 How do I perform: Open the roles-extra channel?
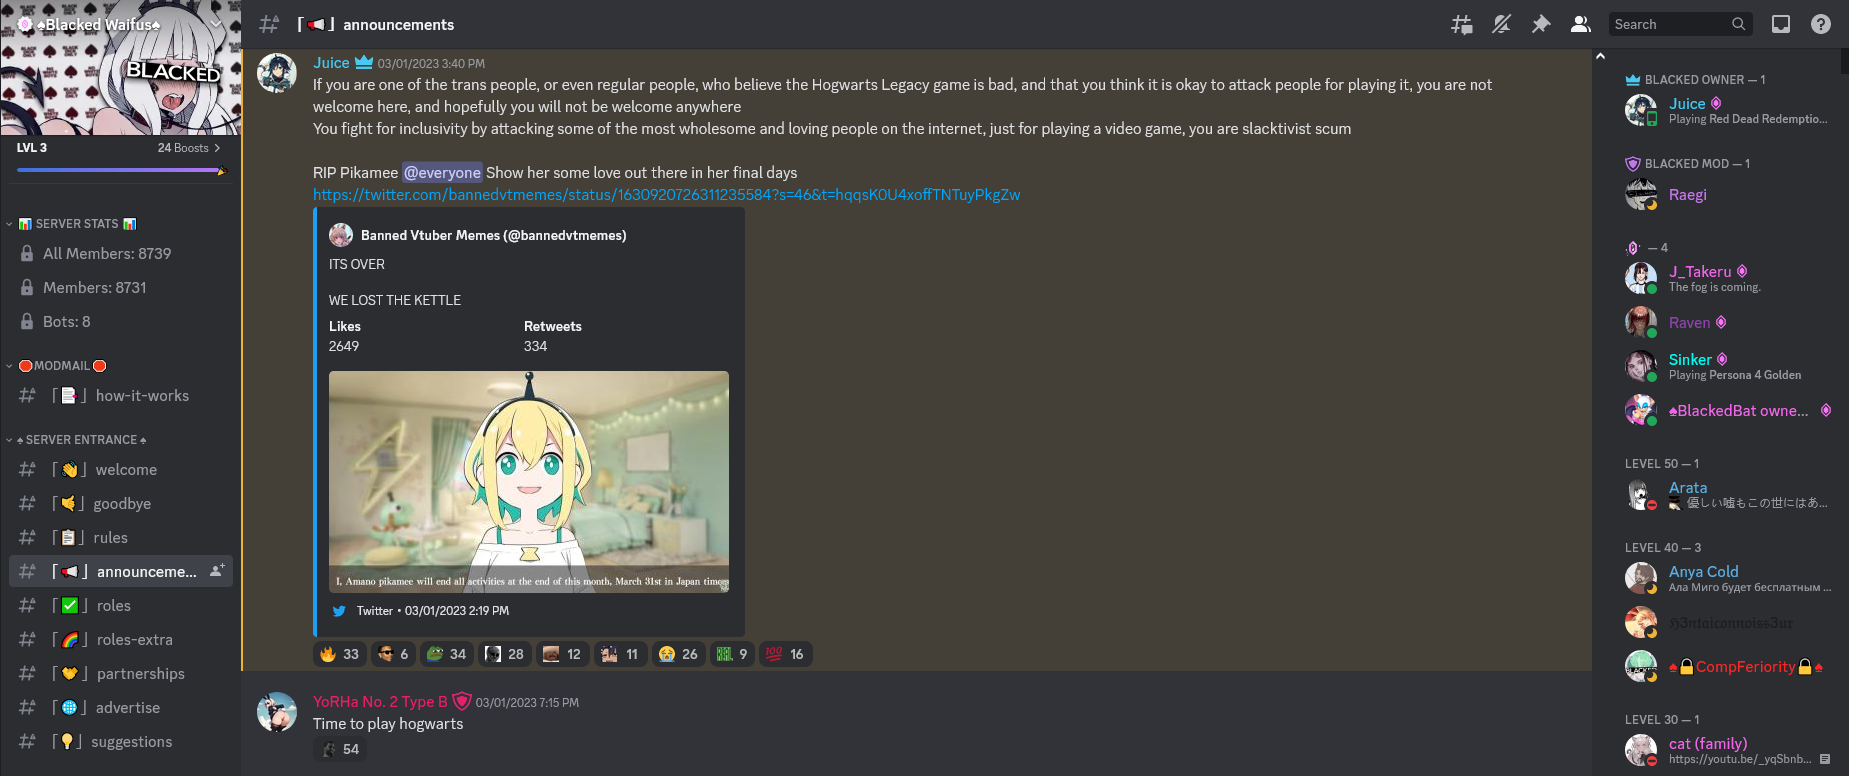click(x=120, y=639)
